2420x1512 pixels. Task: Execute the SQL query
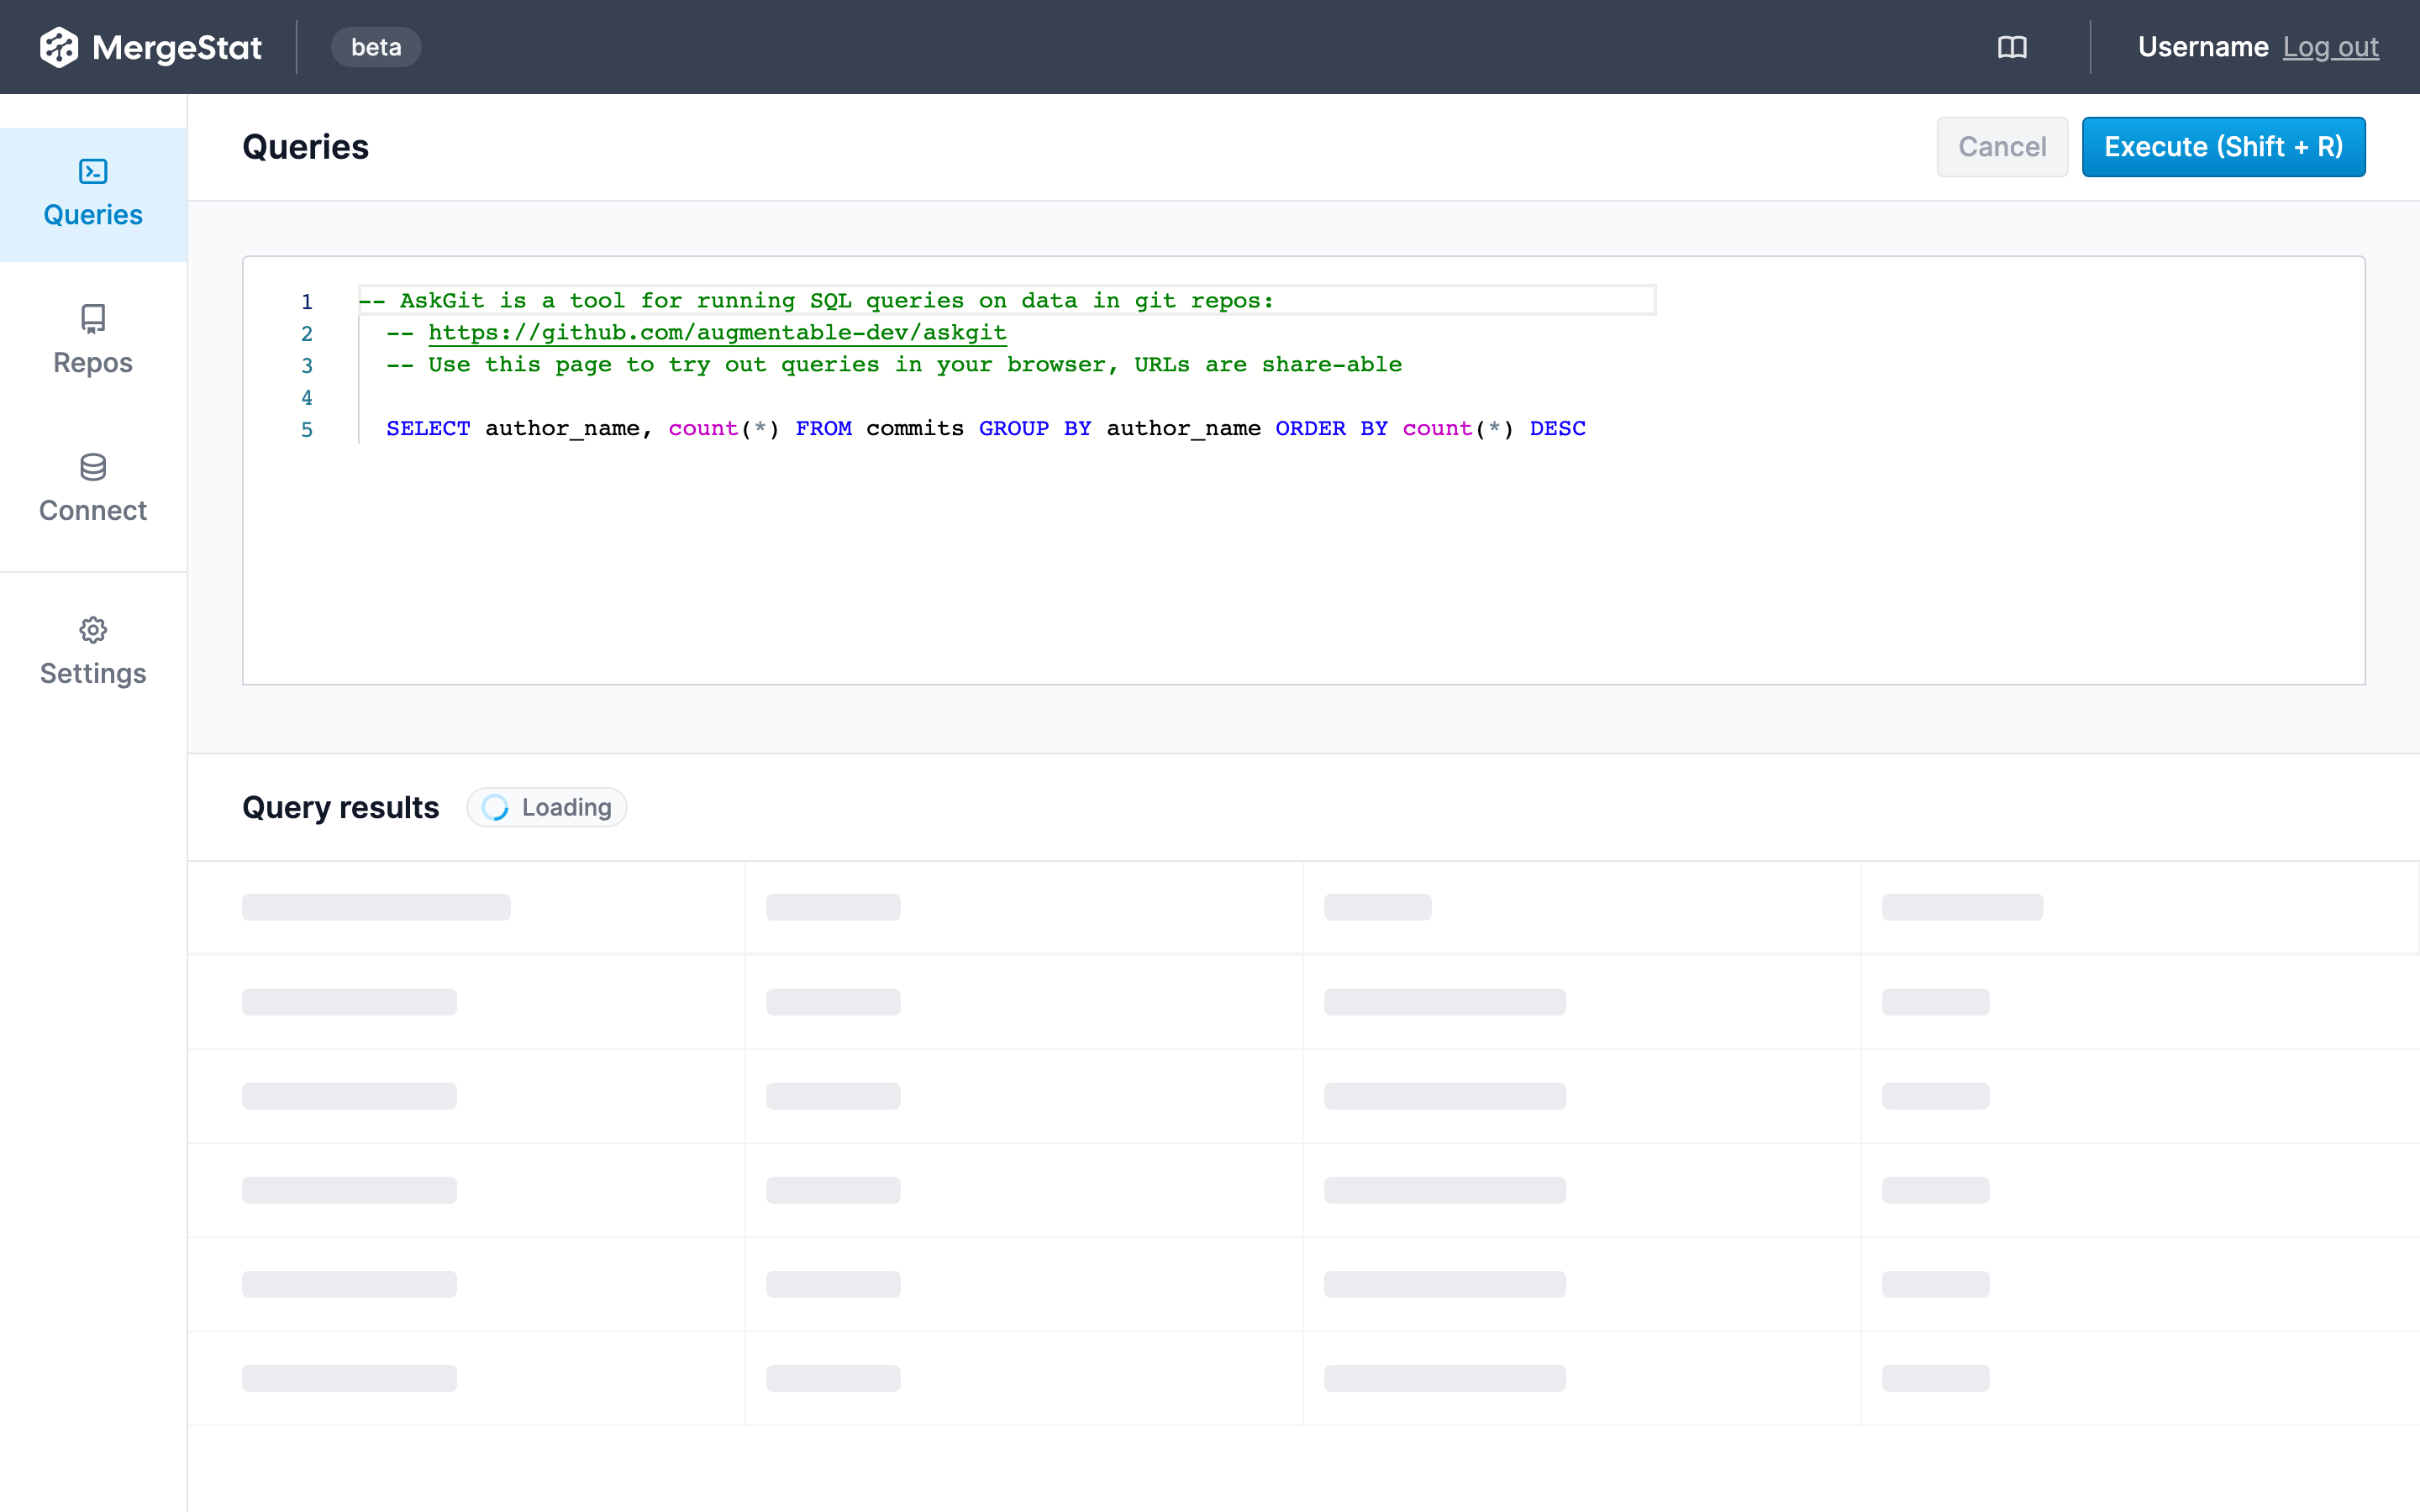pyautogui.click(x=2223, y=146)
